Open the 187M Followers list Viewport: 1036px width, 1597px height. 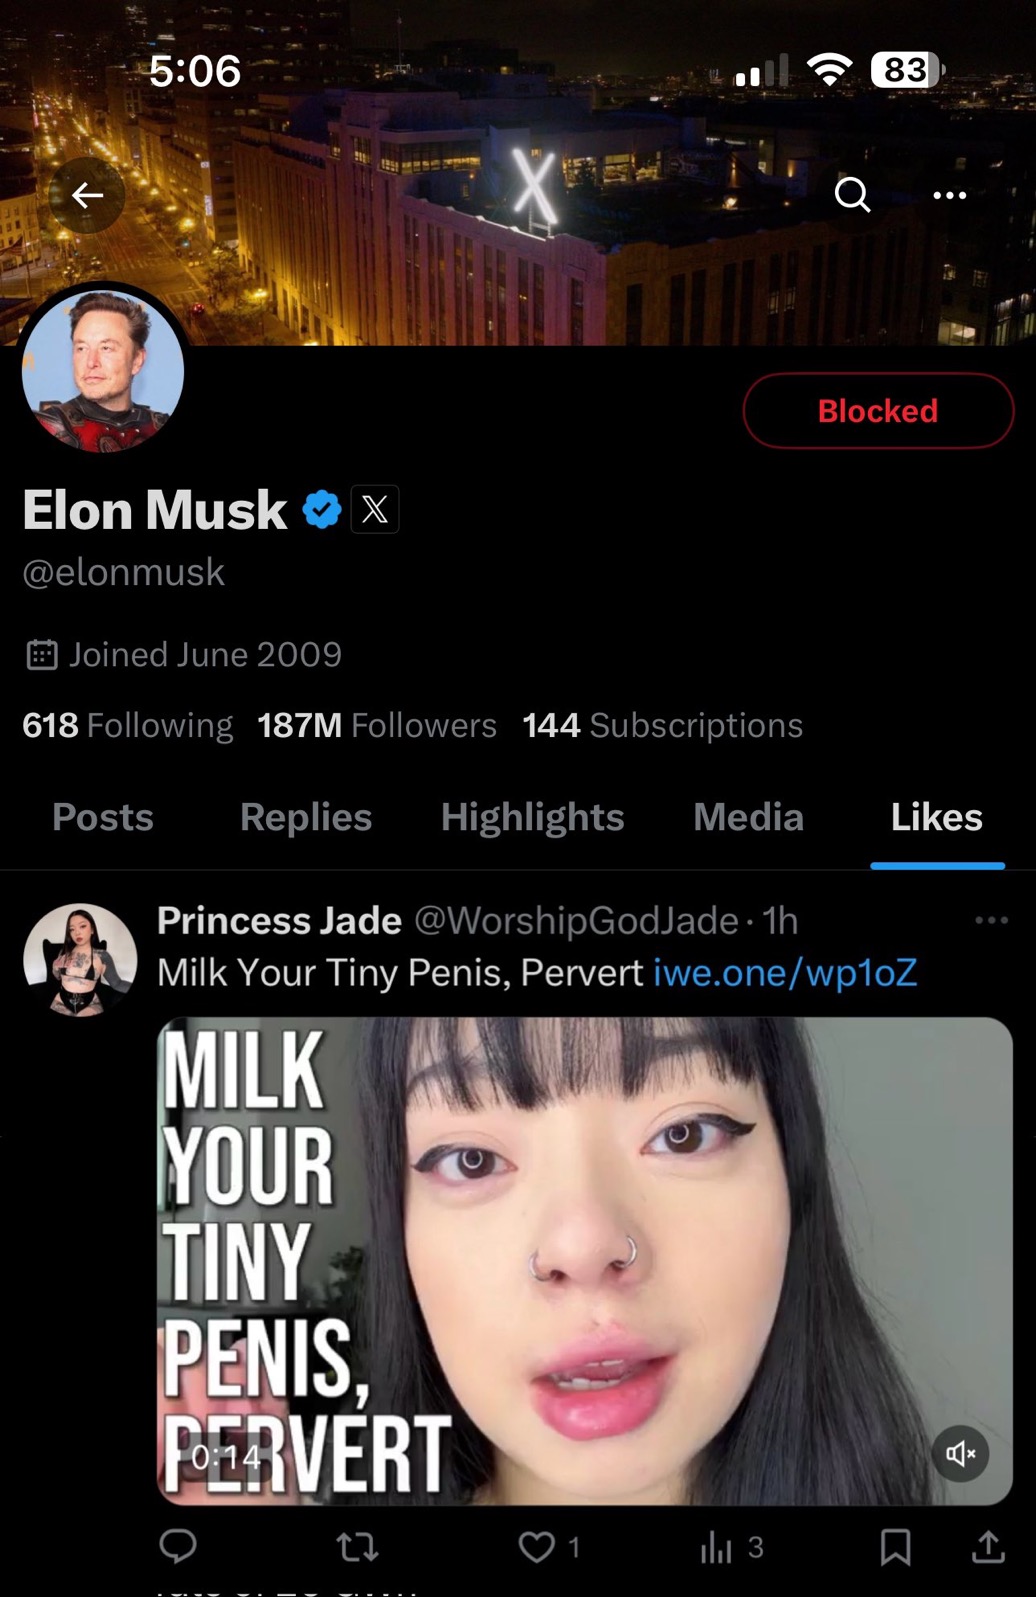click(377, 725)
